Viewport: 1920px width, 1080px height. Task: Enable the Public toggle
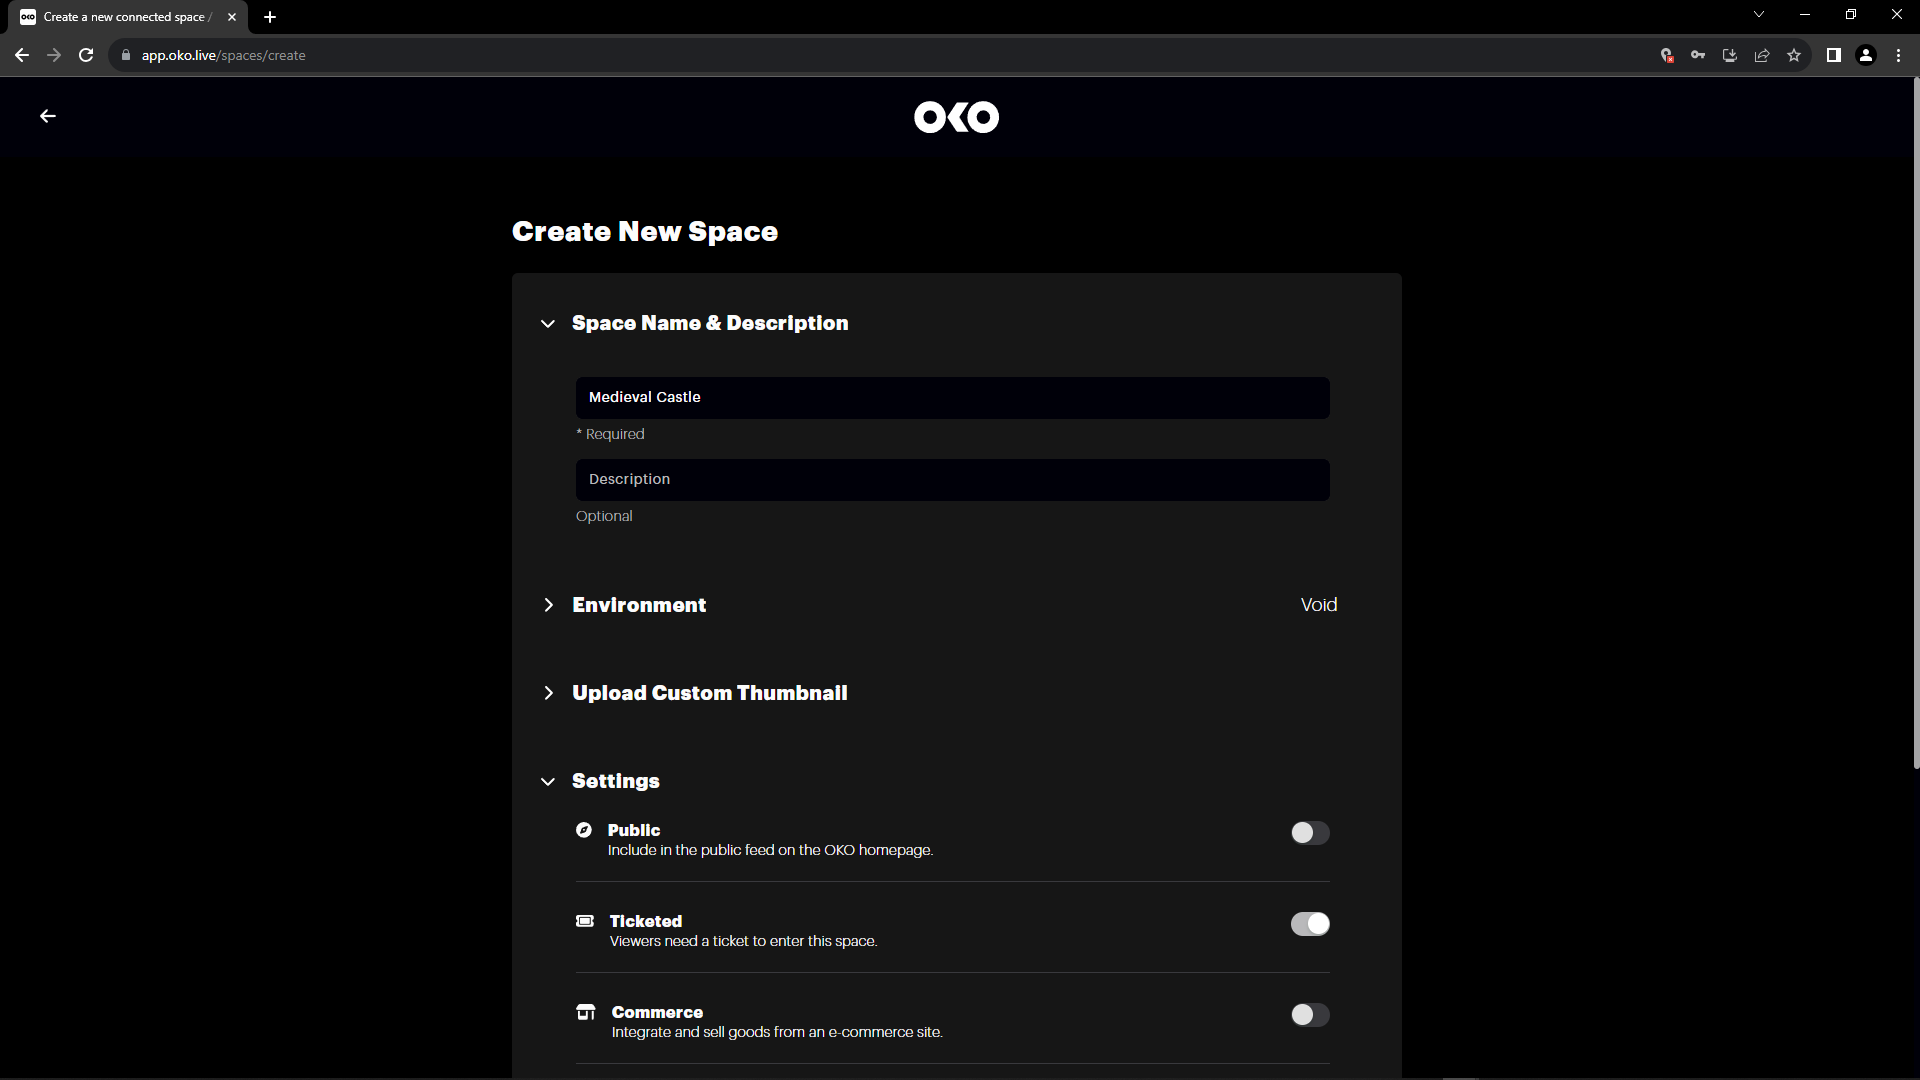[1310, 832]
